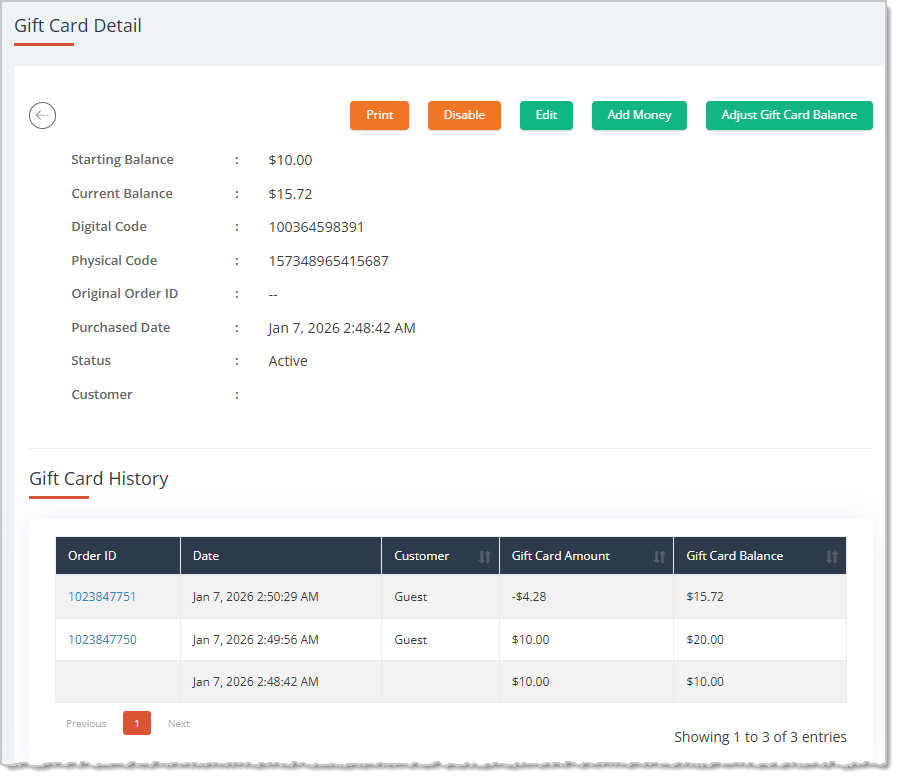Open order 1023847750 link

(102, 640)
